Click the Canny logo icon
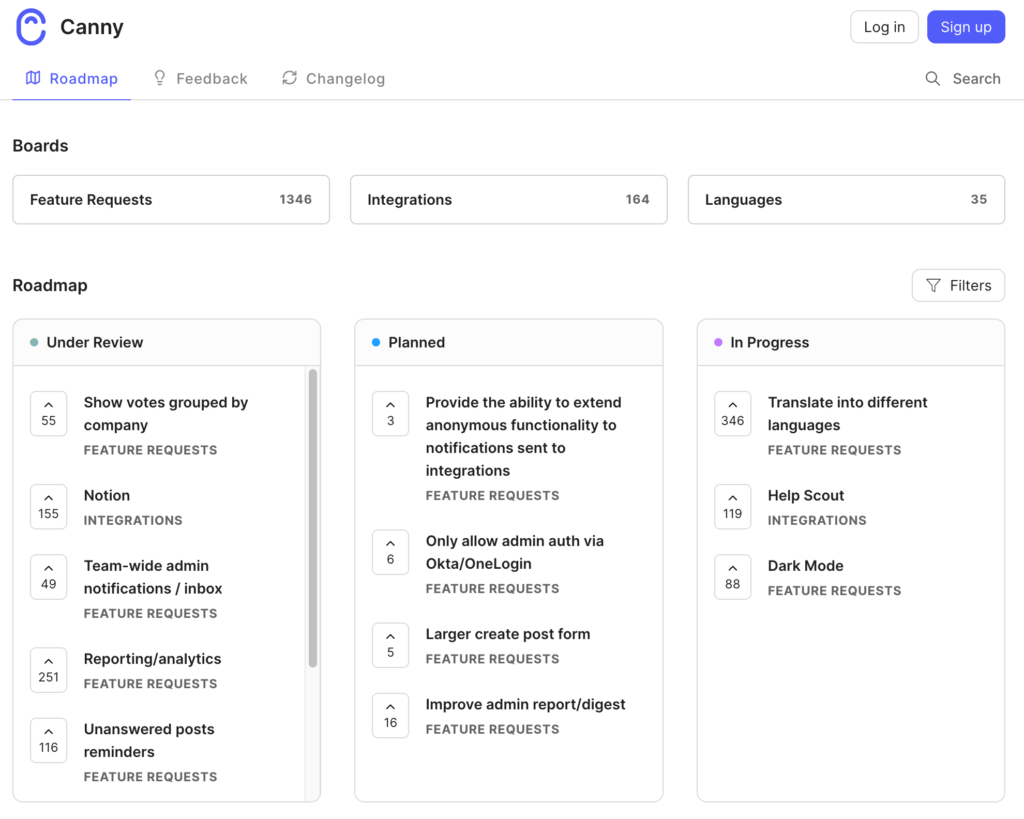The height and width of the screenshot is (819, 1024). tap(30, 27)
